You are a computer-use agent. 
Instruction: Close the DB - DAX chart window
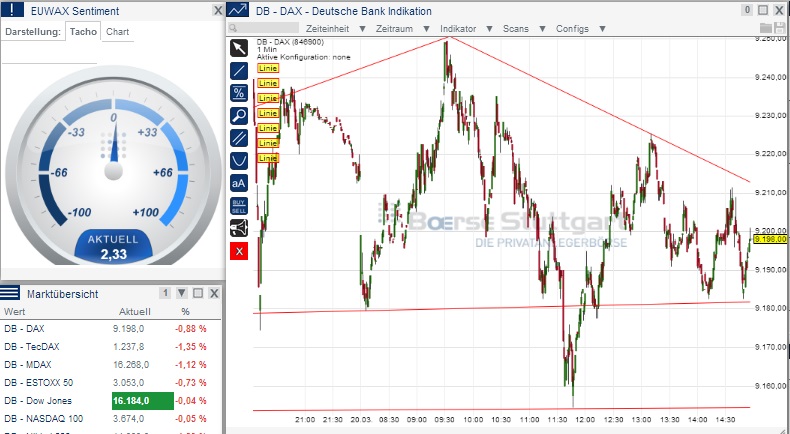point(779,10)
